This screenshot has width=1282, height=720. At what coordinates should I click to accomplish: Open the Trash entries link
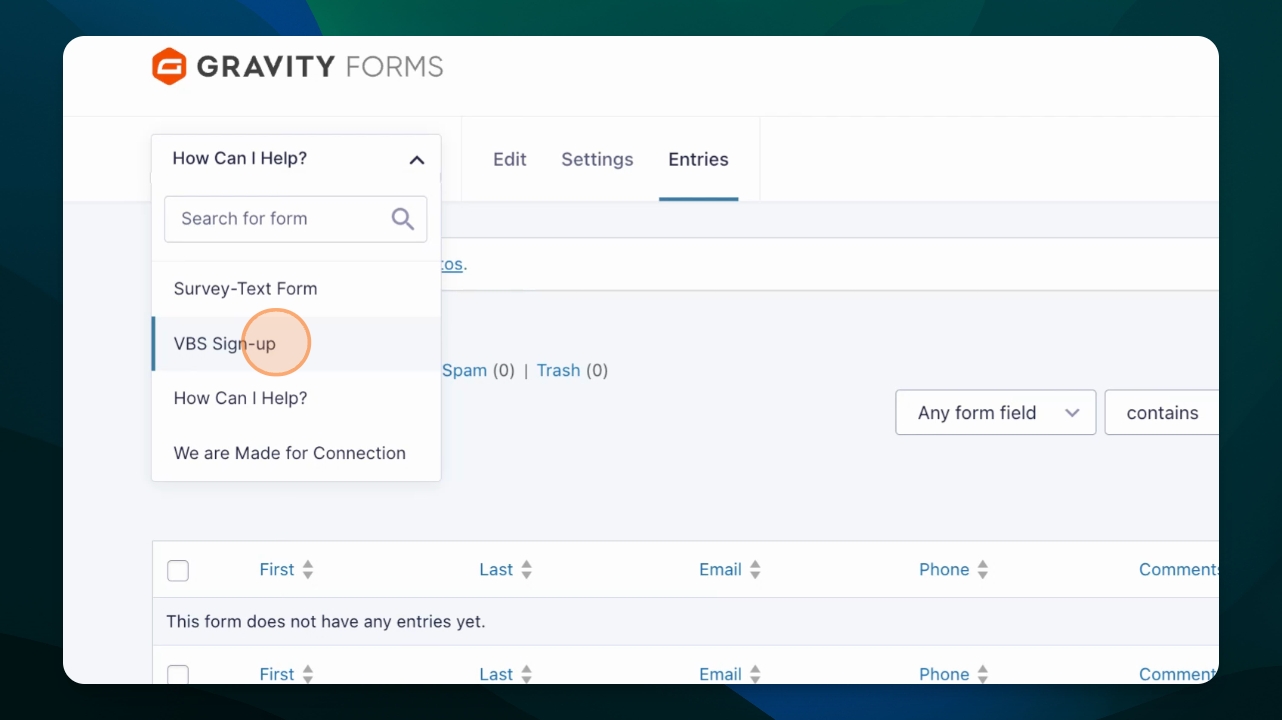coord(558,371)
